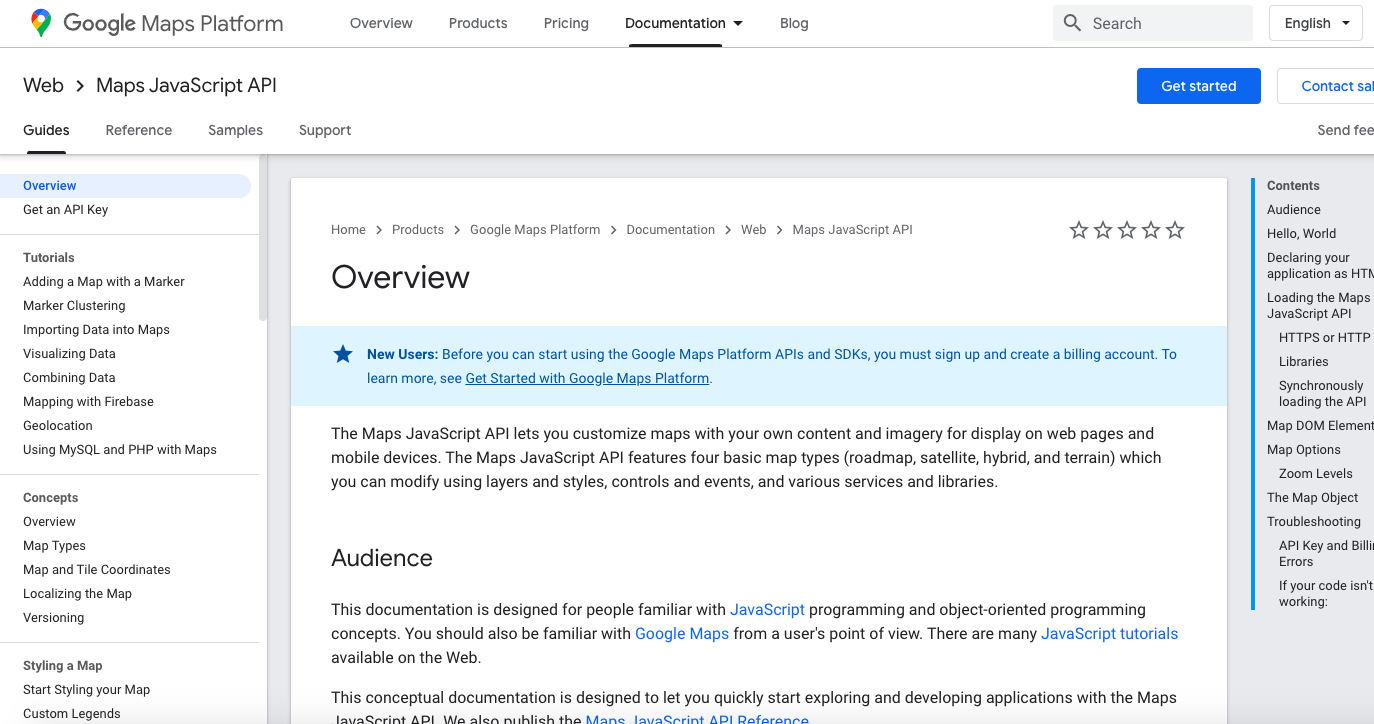
Task: Open Marker Clustering tutorial in sidebar
Action: 74,306
